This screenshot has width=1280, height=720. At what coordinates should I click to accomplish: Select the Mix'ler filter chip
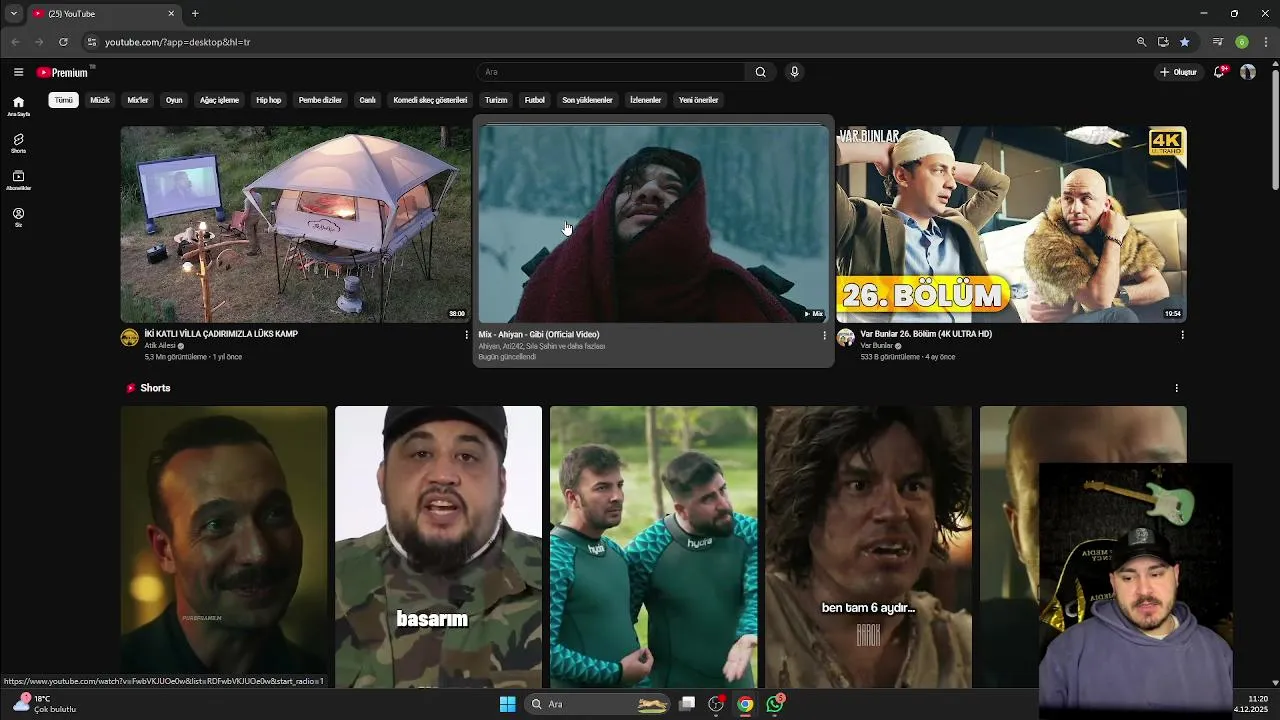coord(138,100)
